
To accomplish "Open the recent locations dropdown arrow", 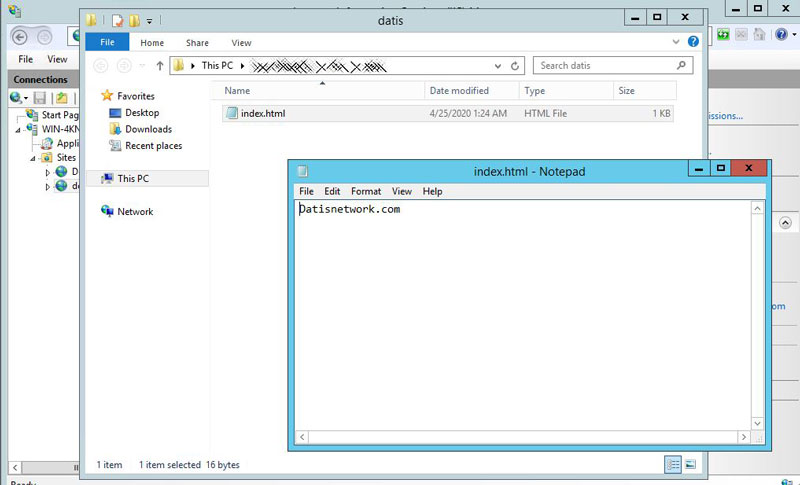I will [x=142, y=66].
